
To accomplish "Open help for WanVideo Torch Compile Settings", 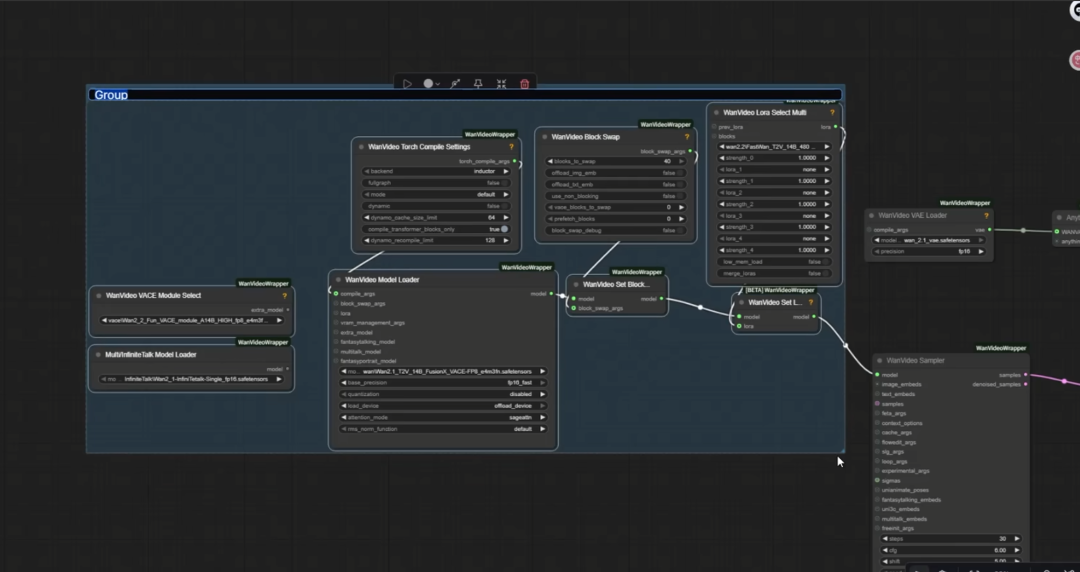I will tap(511, 147).
